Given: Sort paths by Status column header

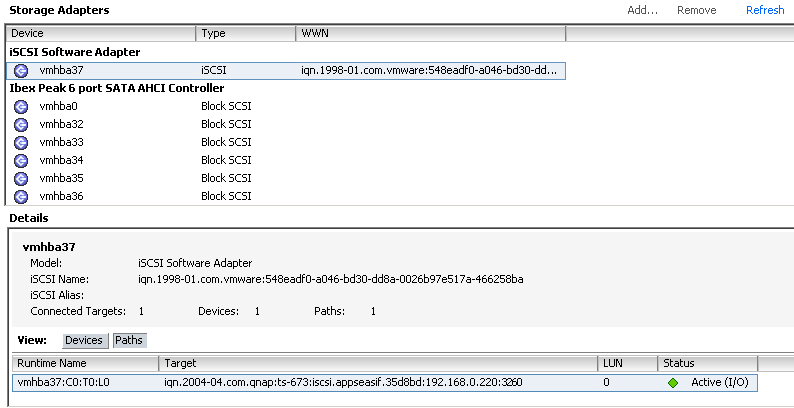Looking at the screenshot, I should (x=707, y=363).
